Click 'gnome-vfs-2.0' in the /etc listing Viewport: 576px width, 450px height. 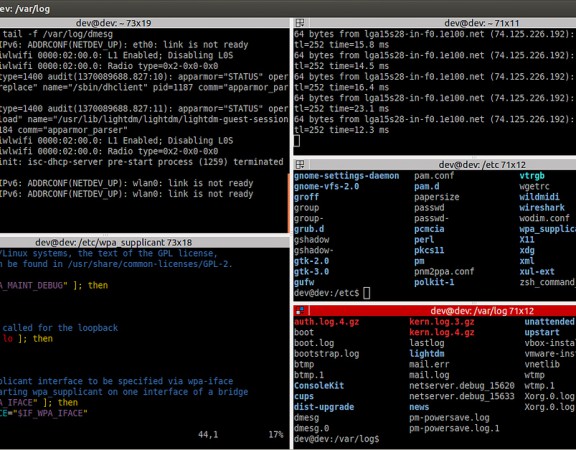326,186
